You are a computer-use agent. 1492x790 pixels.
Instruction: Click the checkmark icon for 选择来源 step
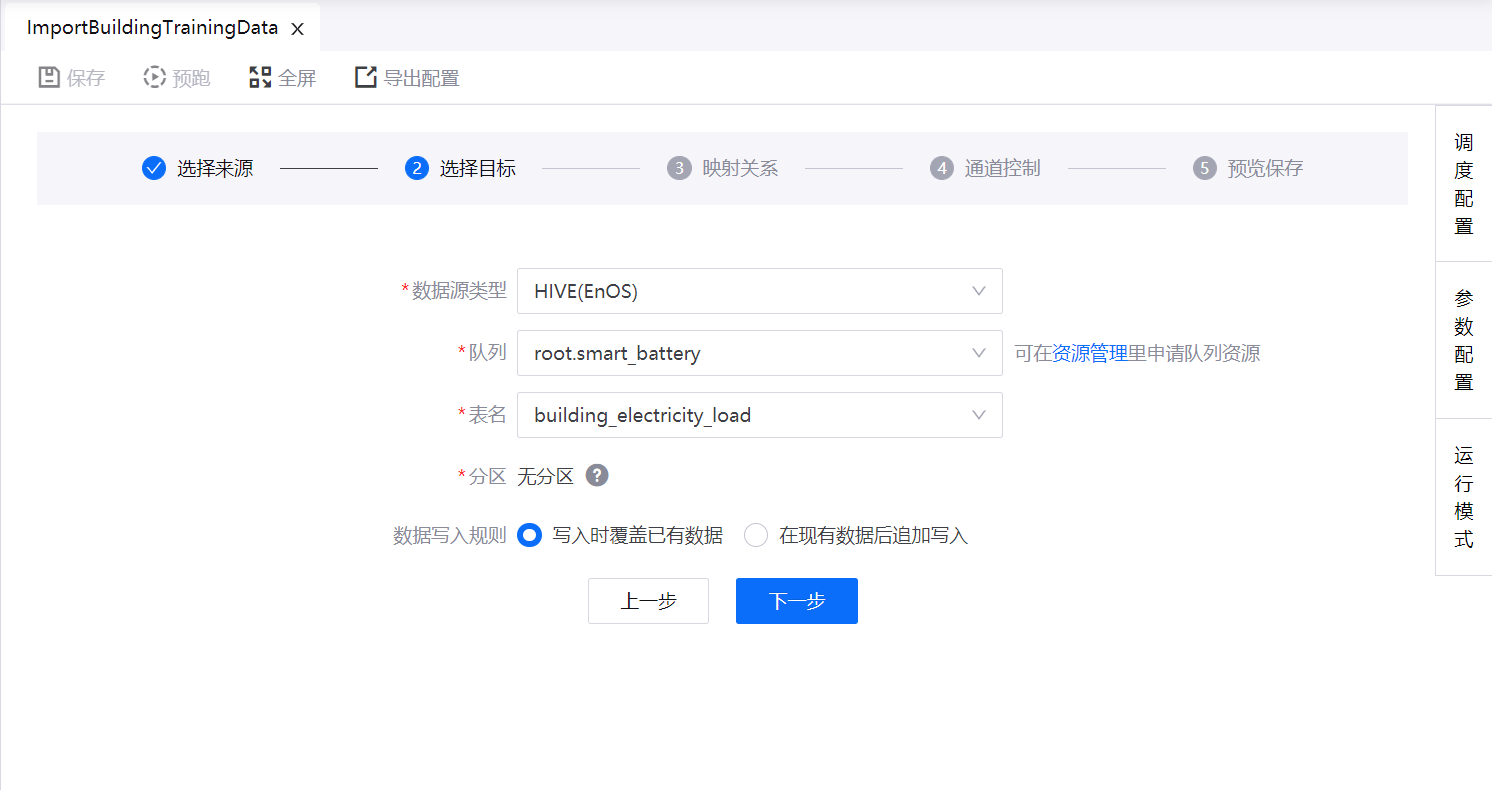click(153, 168)
